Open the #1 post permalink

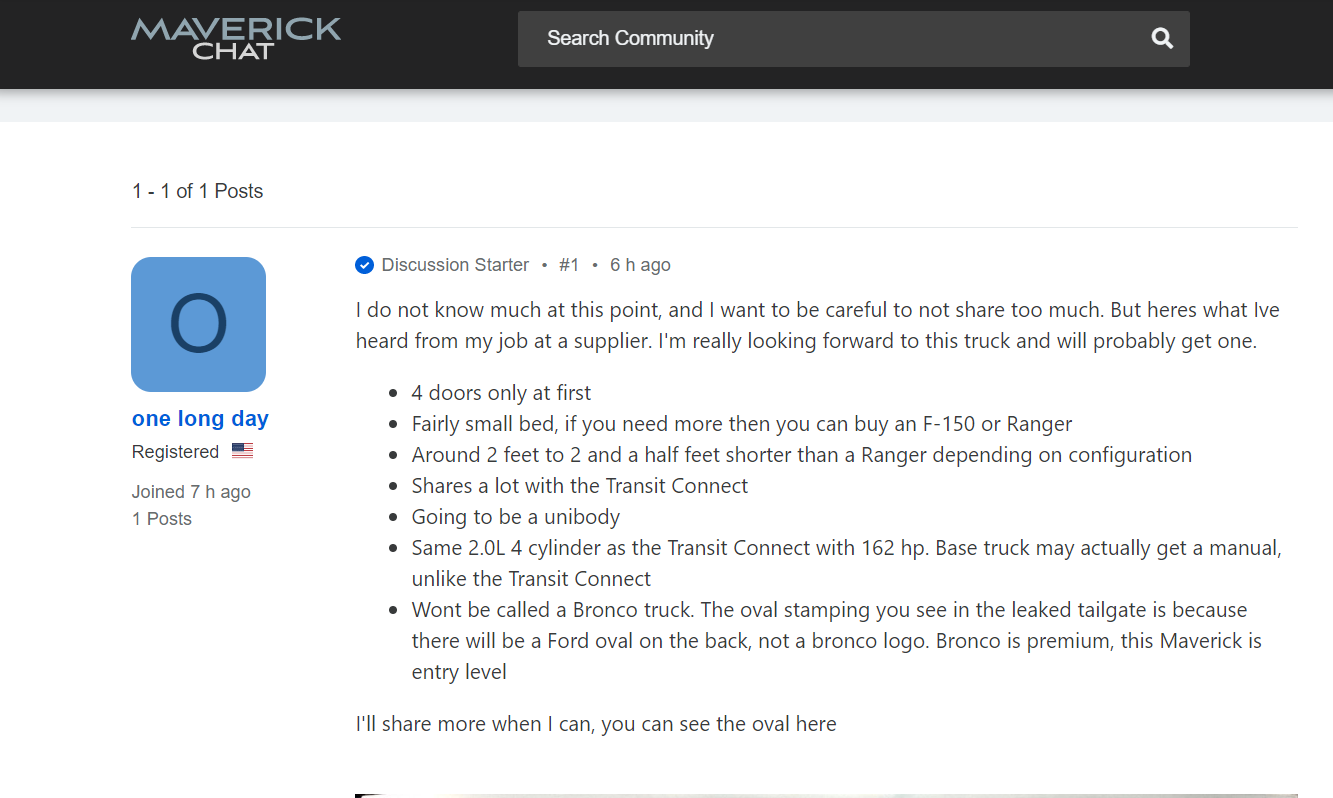569,265
